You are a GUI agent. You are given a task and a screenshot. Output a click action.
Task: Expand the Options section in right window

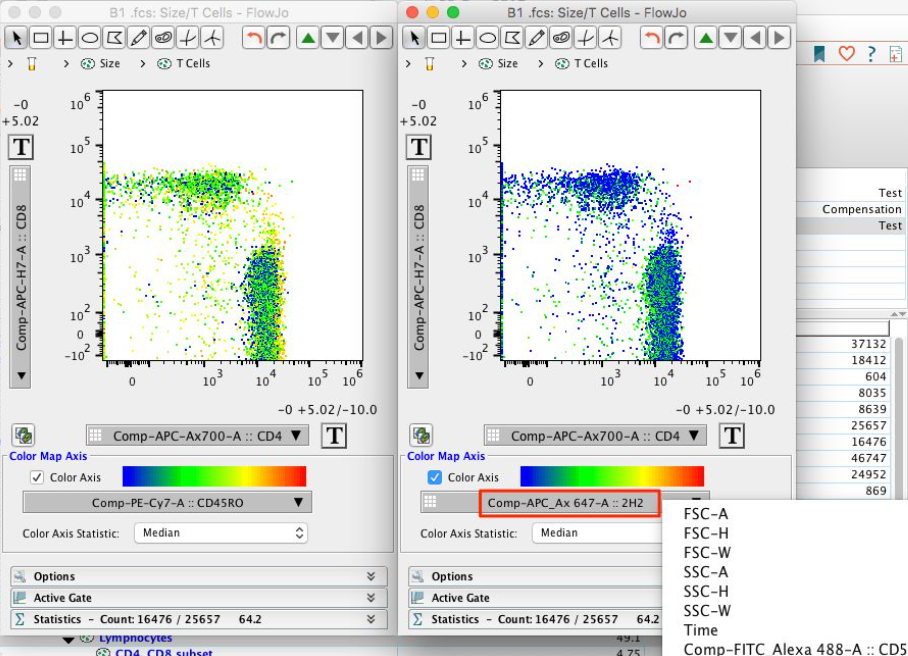click(535, 576)
